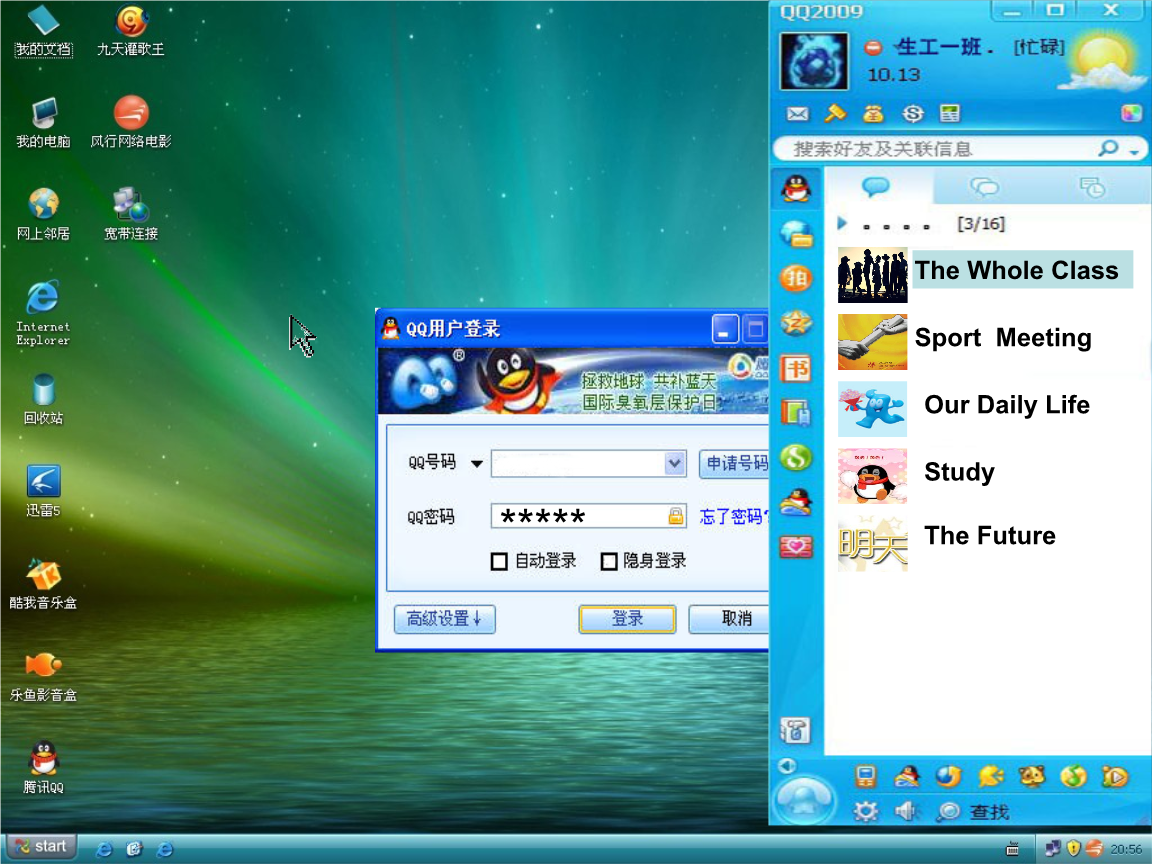This screenshot has height=864, width=1152.
Task: Open the Thunder 5 (迅雷5) desktop icon
Action: click(x=43, y=482)
